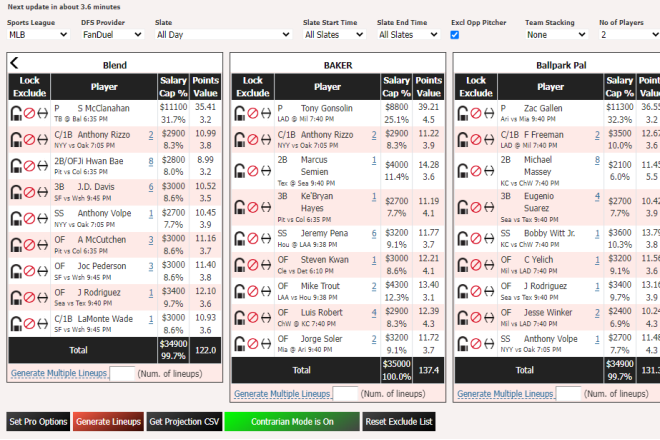Exclude Tony Gonsolin from BAKER lineup
This screenshot has height=440, width=660.
tap(253, 113)
